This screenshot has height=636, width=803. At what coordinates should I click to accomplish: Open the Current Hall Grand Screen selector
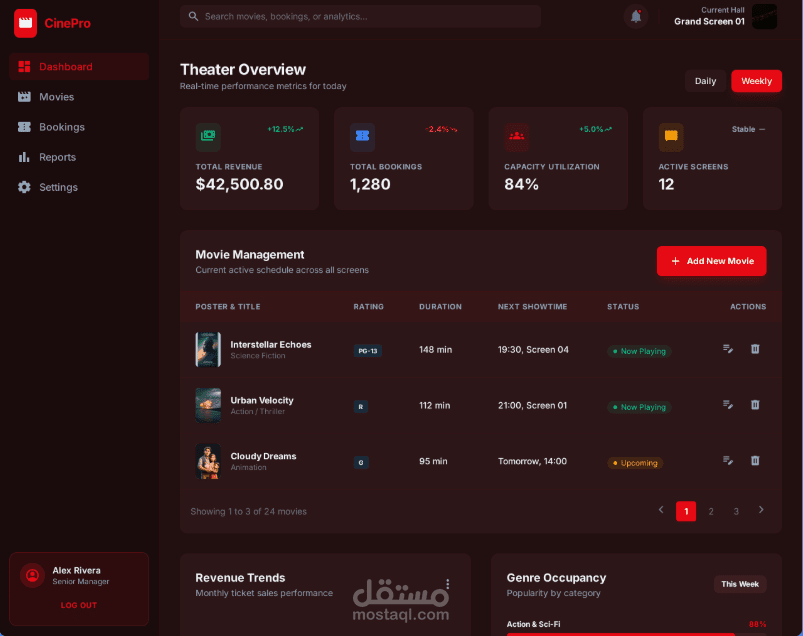click(725, 16)
